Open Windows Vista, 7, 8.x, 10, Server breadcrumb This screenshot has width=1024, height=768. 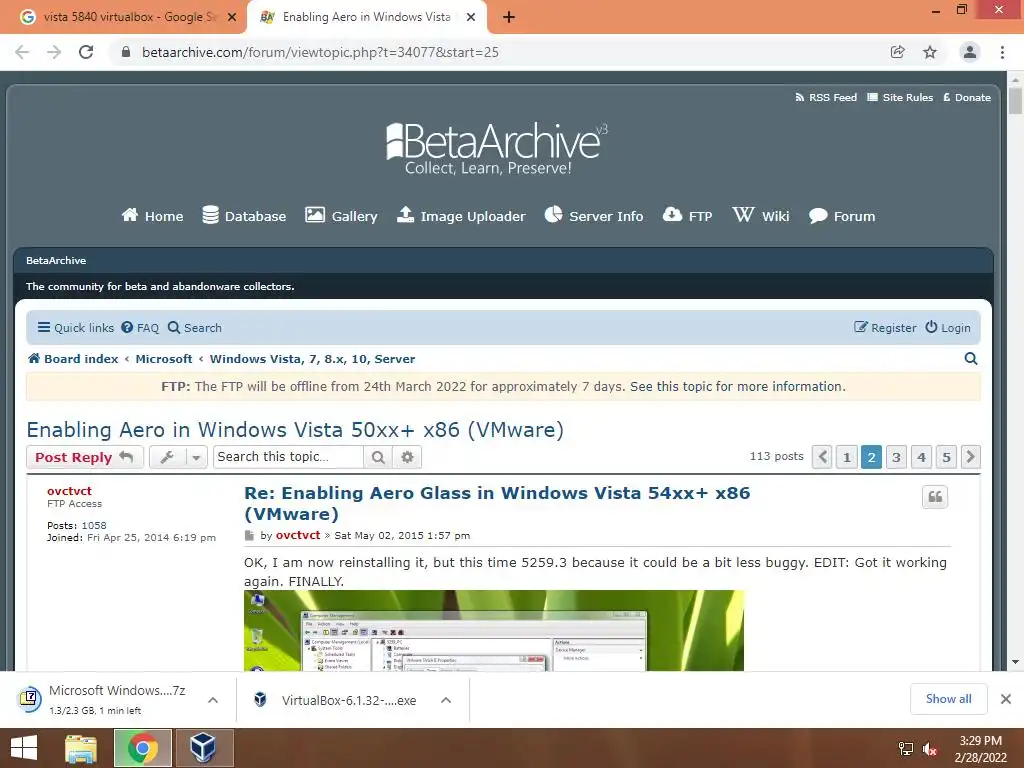(312, 359)
